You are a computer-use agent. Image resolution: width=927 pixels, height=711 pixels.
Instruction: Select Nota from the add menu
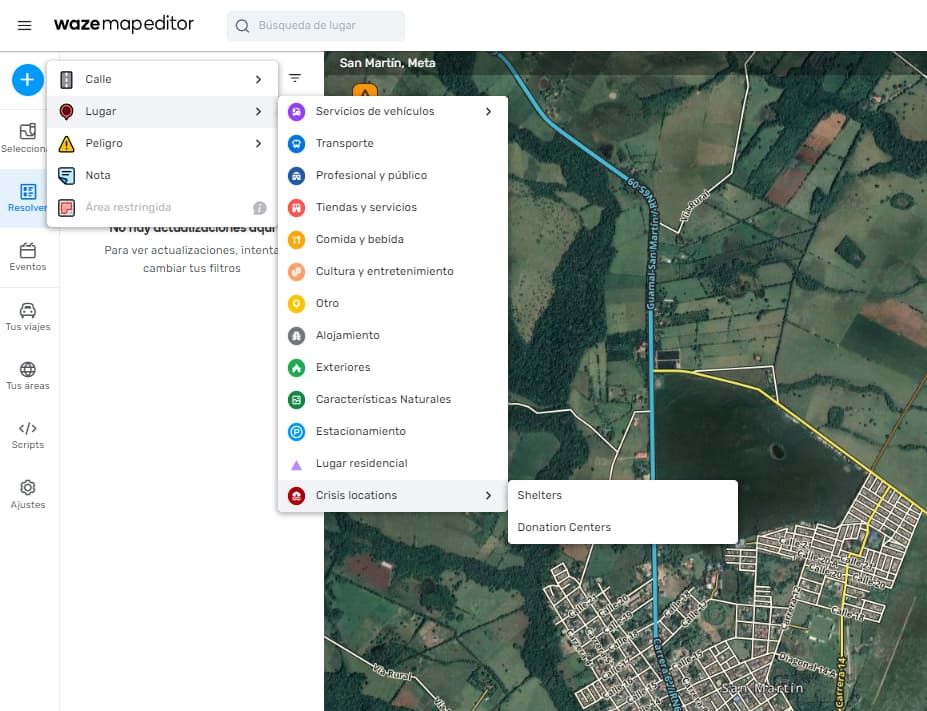(x=98, y=175)
